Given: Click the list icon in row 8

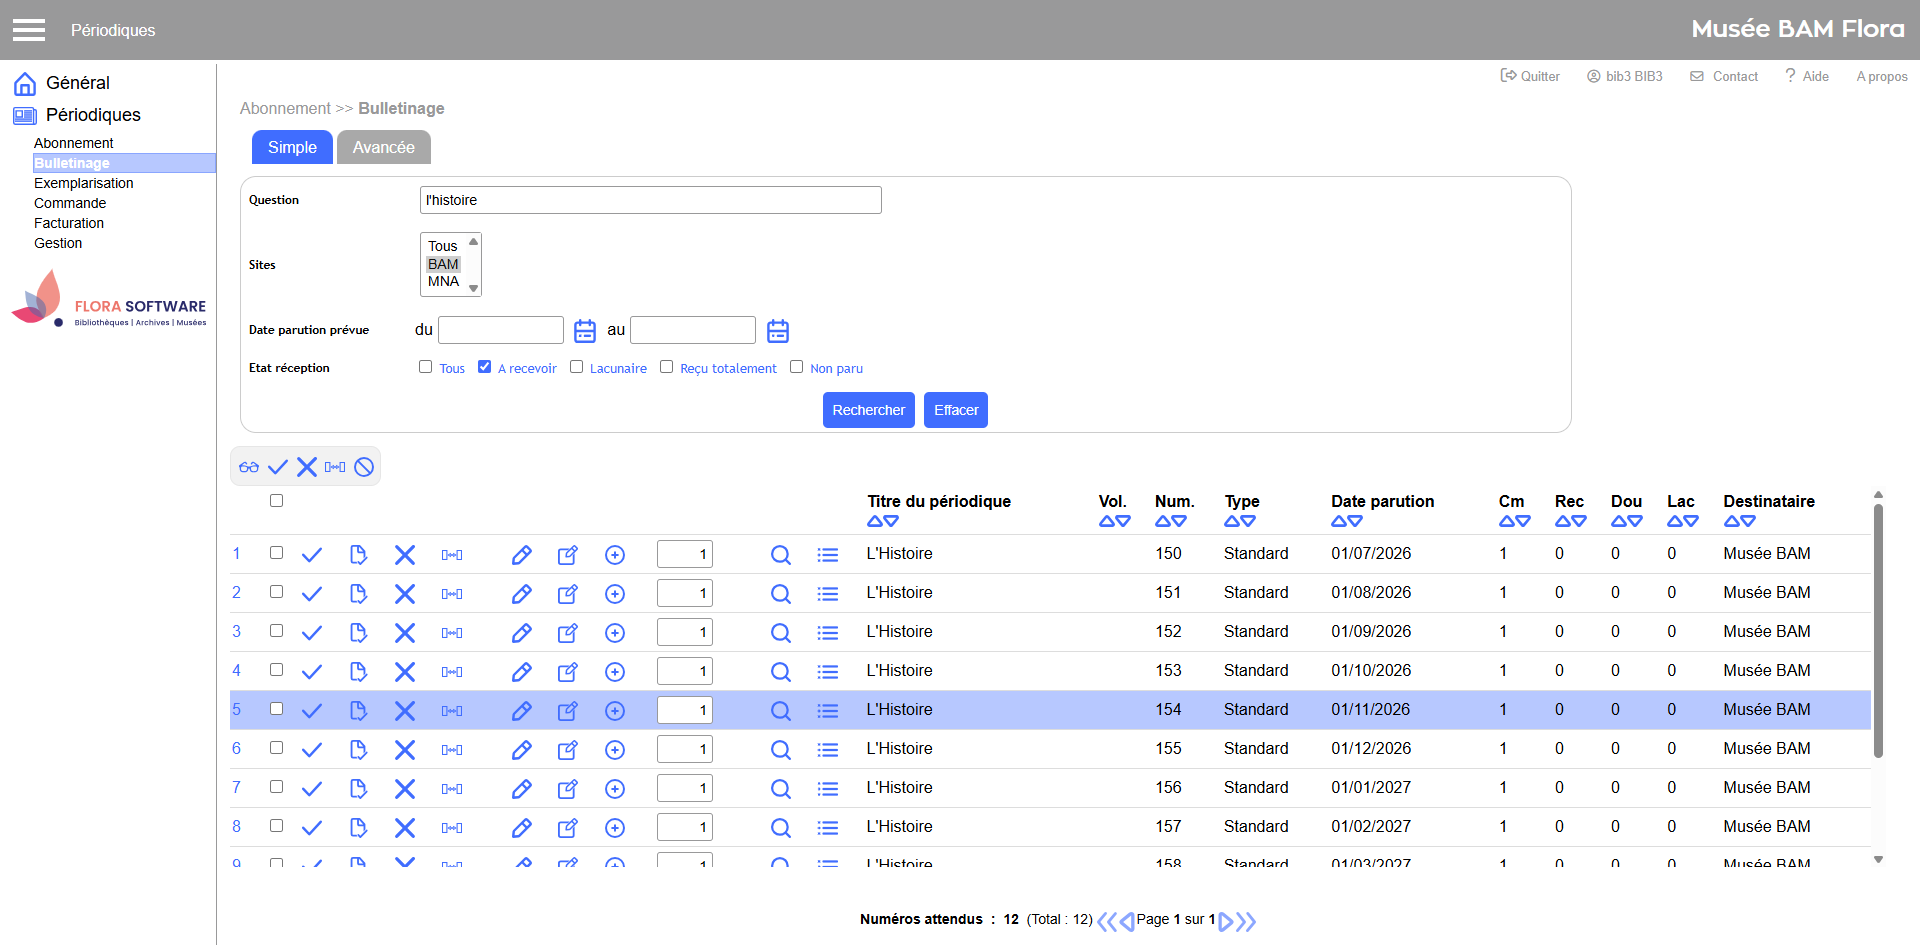Looking at the screenshot, I should [x=828, y=828].
